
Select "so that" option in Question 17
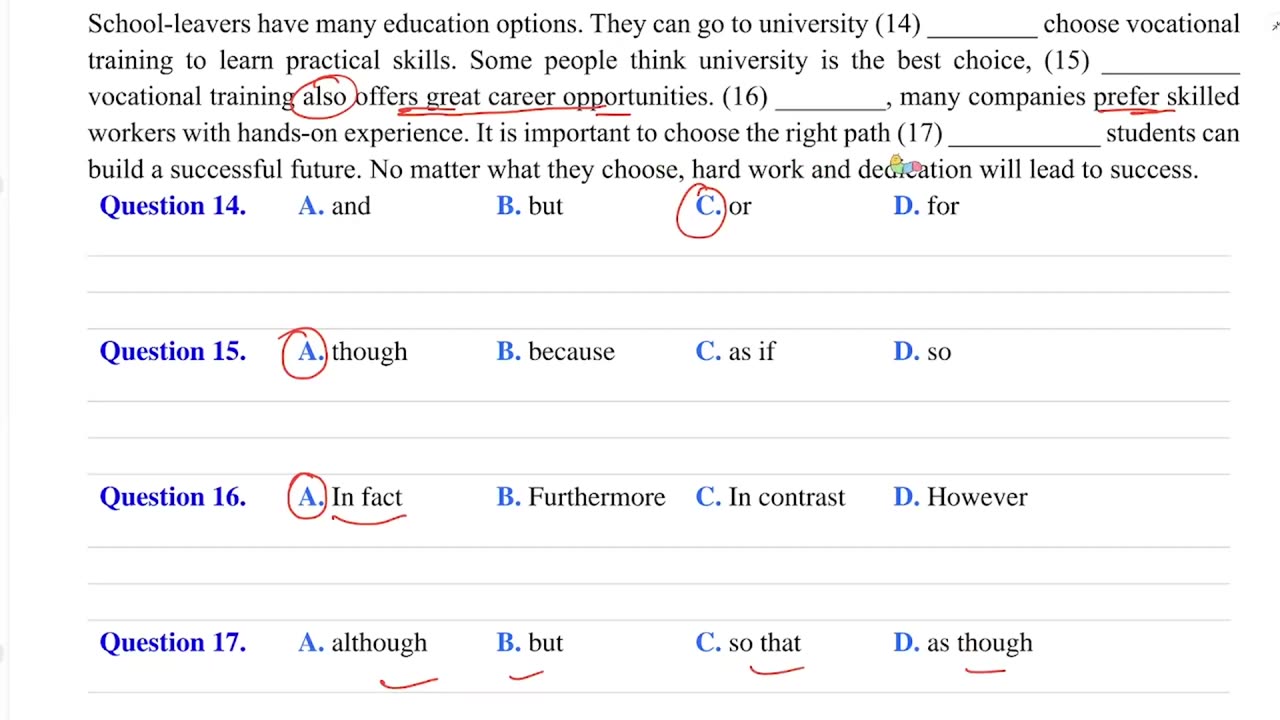point(748,643)
